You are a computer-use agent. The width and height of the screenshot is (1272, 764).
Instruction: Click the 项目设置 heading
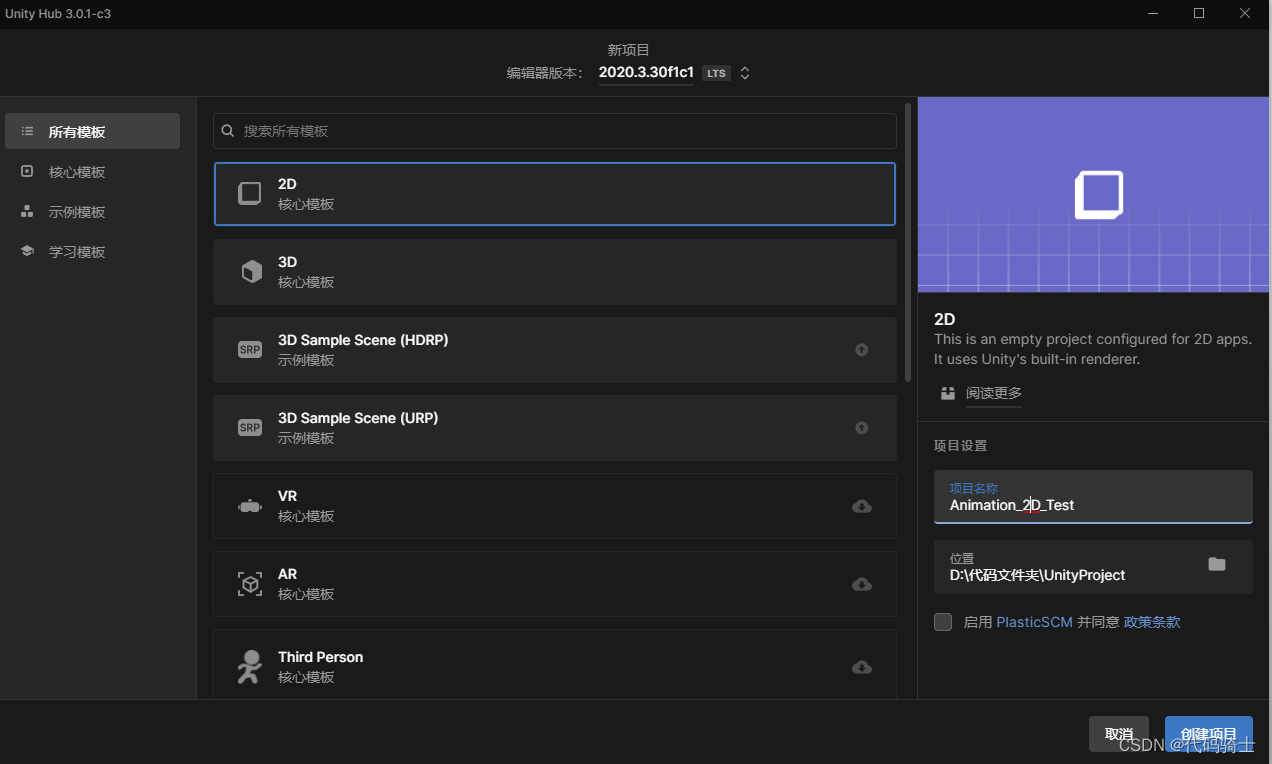(x=961, y=446)
